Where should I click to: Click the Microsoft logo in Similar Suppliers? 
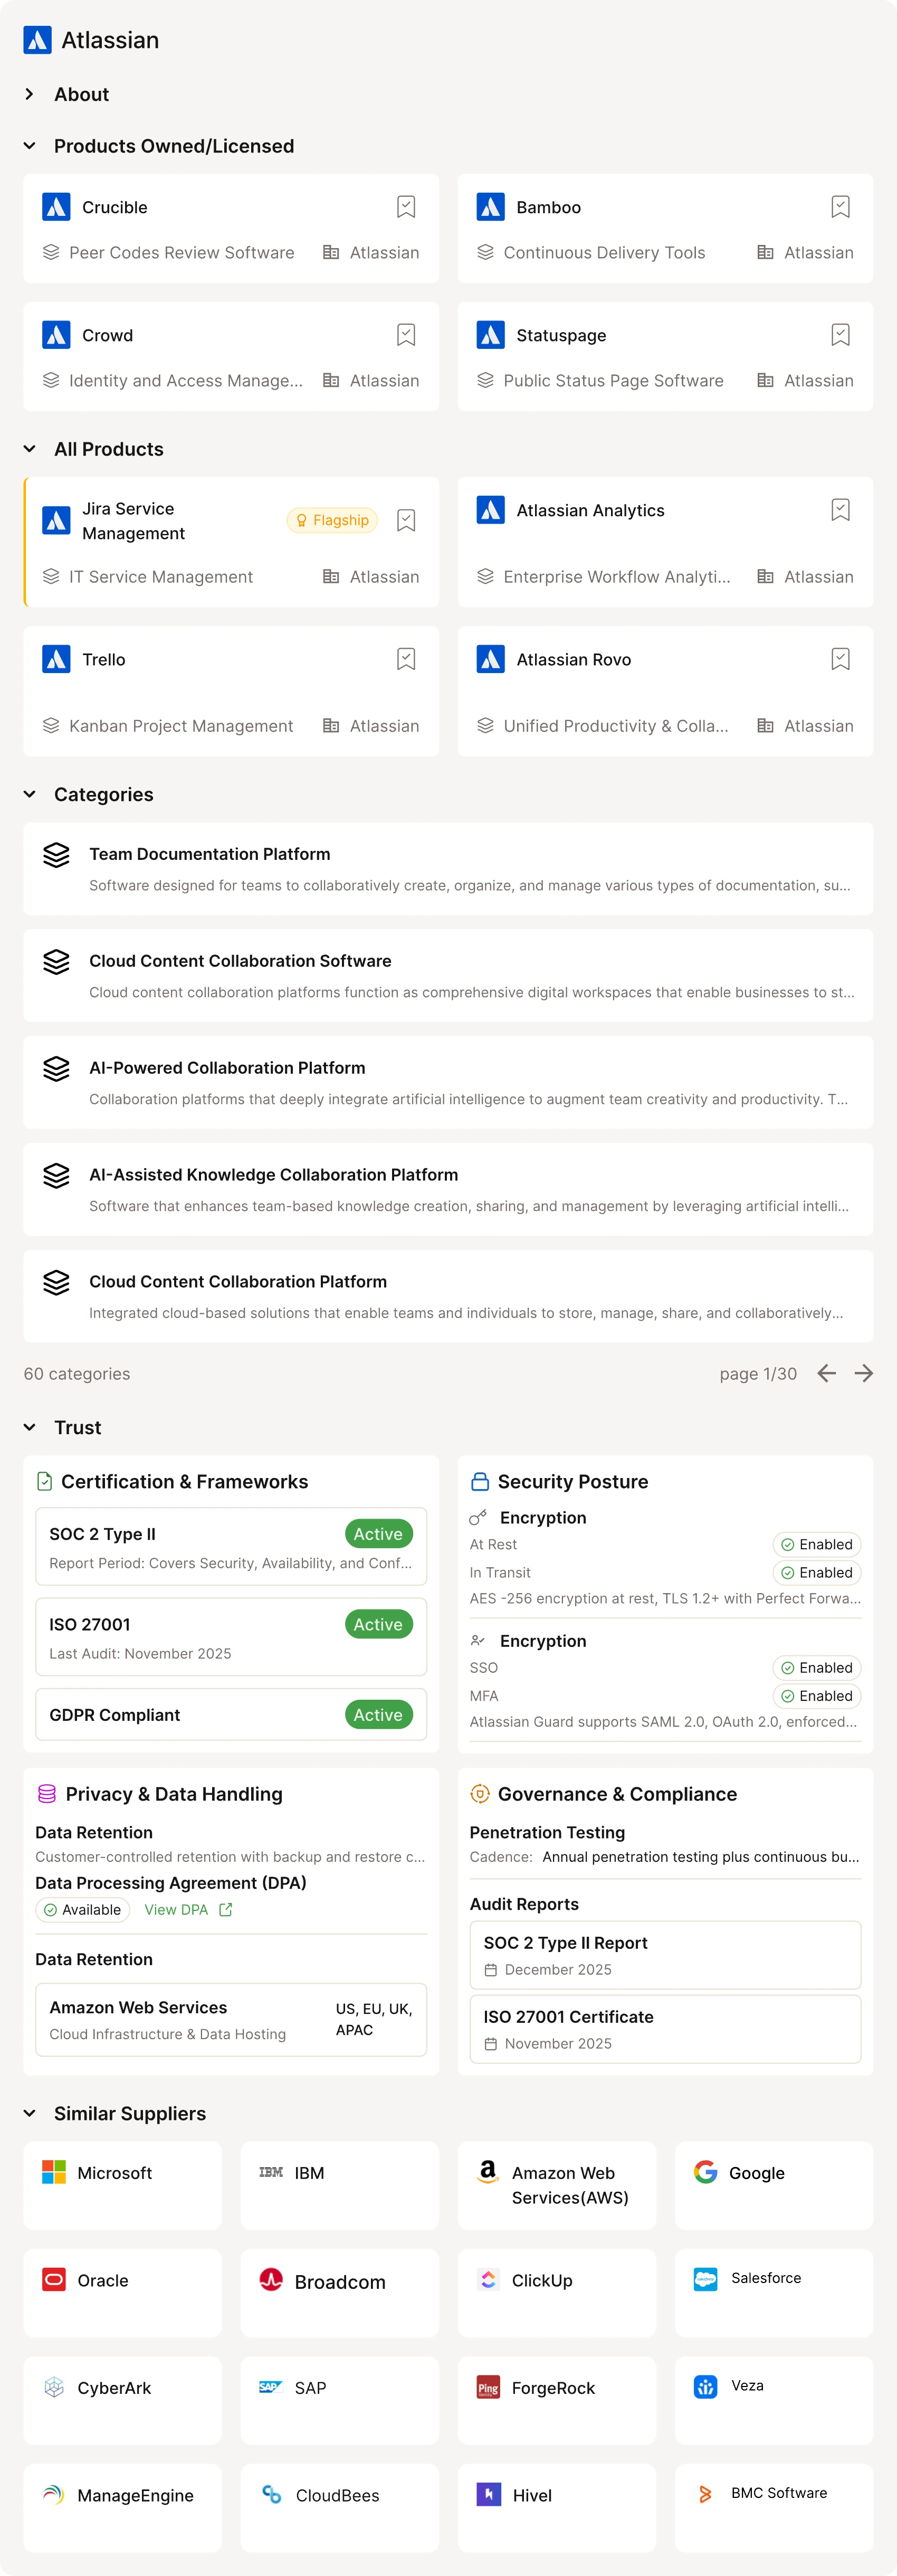pyautogui.click(x=54, y=2172)
